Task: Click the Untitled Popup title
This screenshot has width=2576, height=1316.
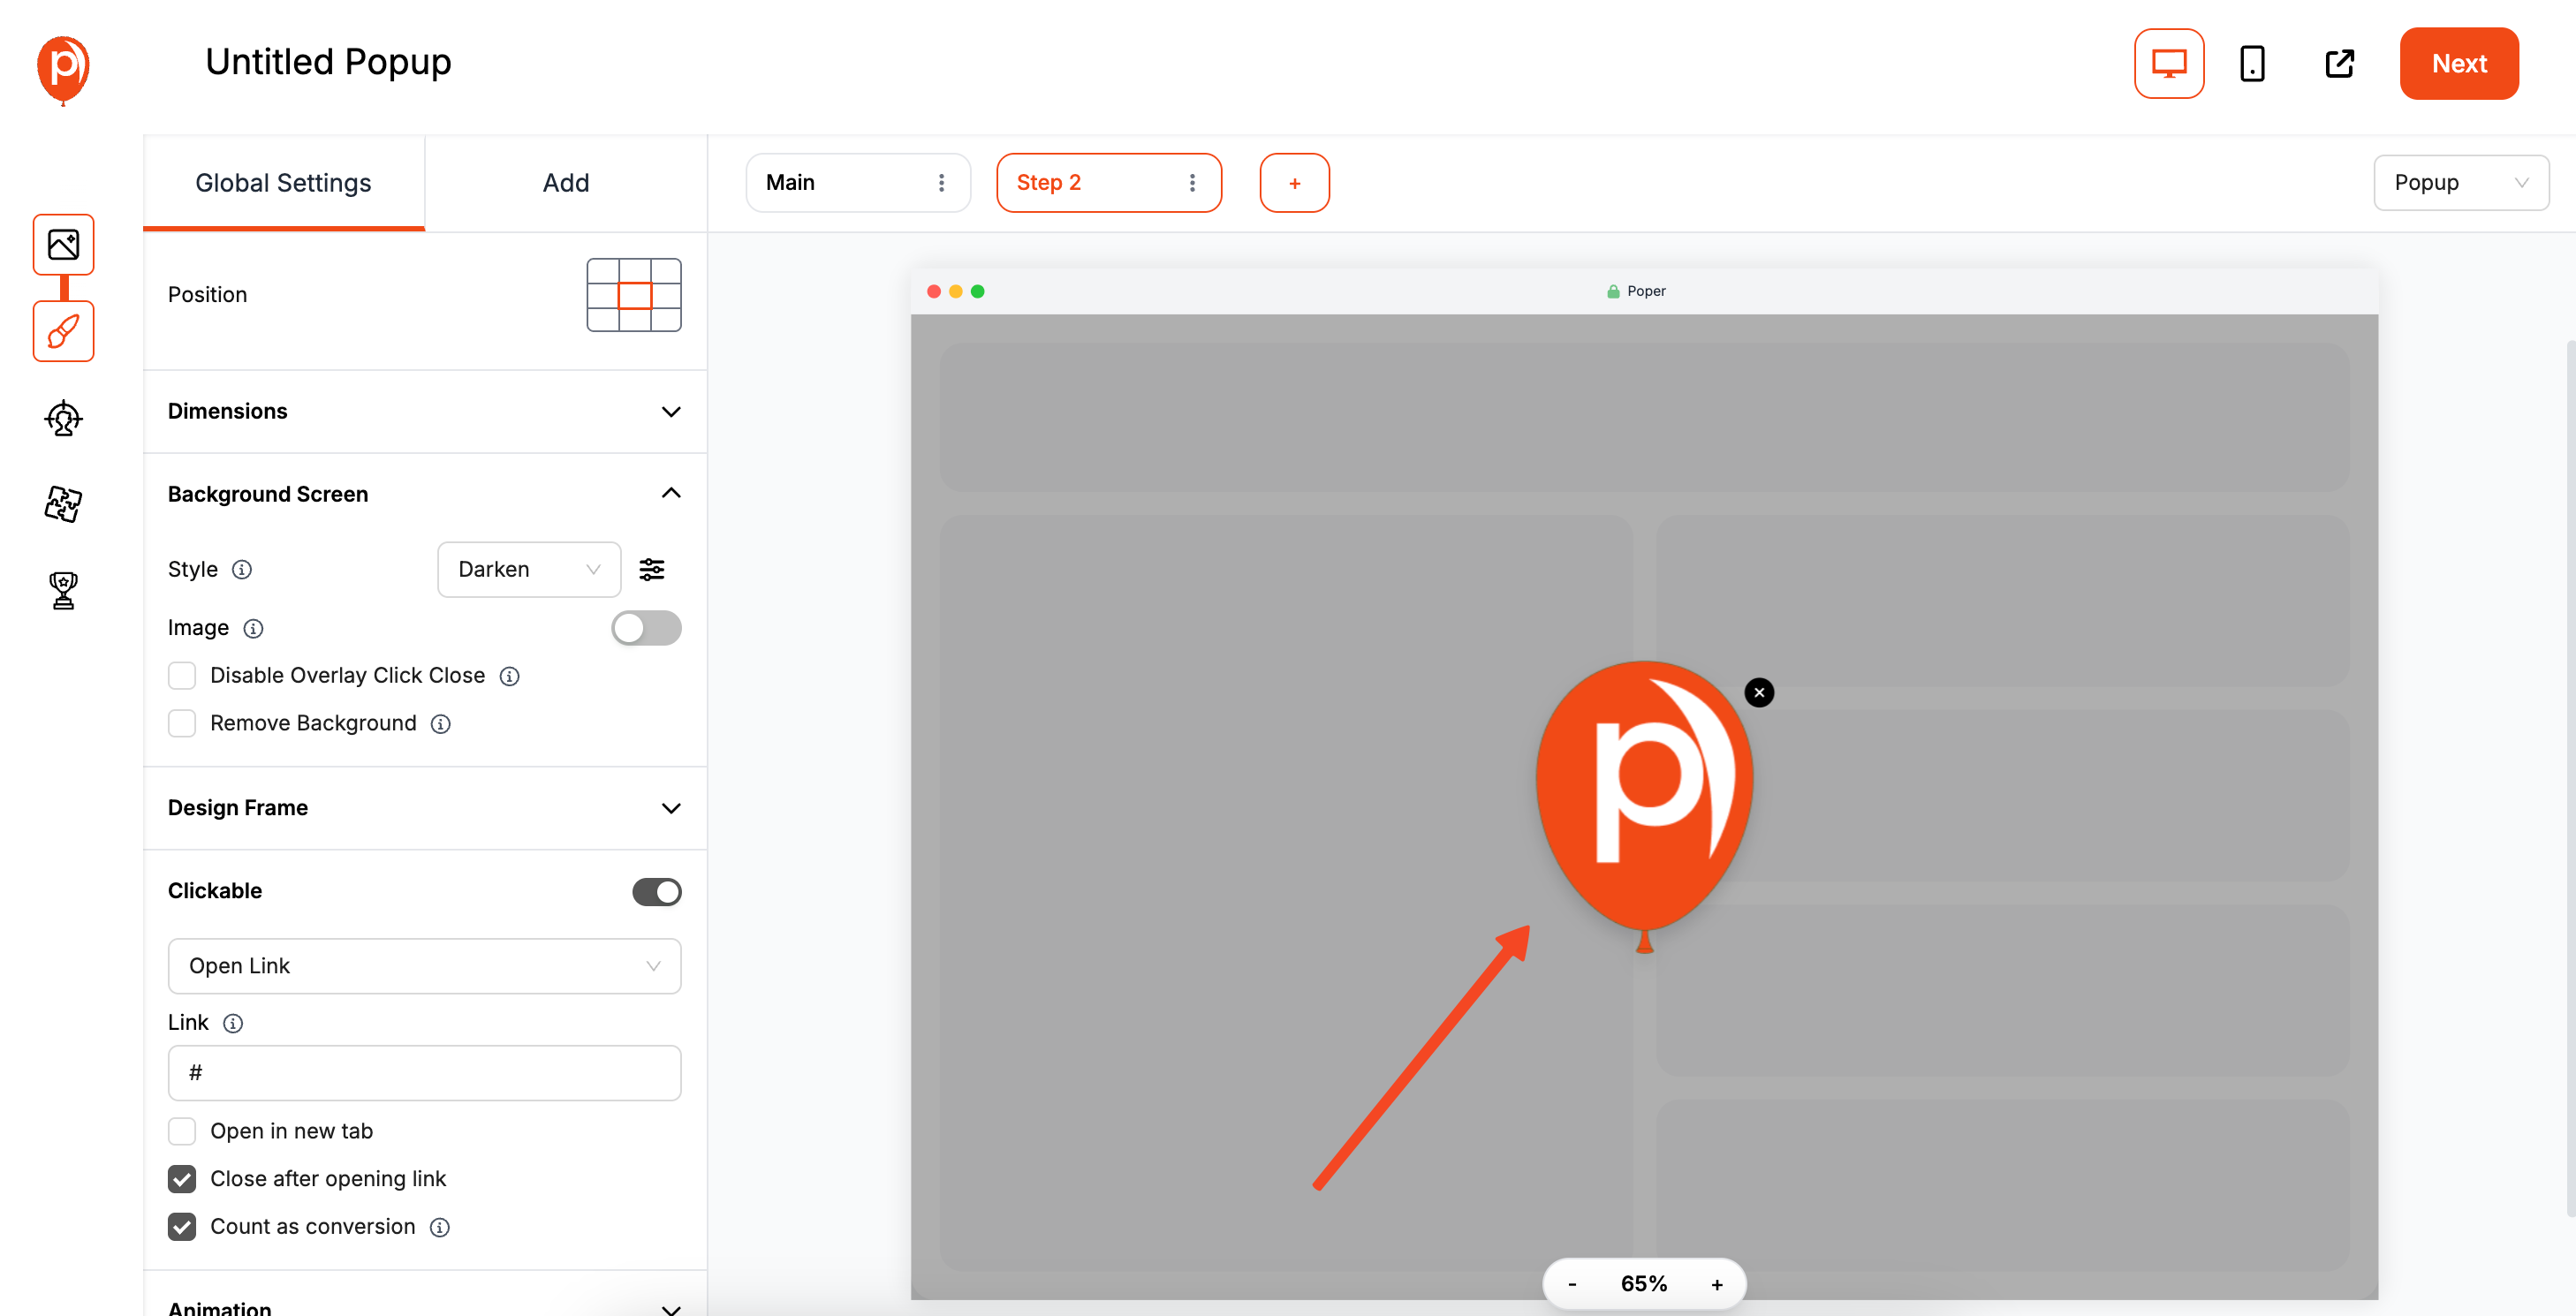Action: (328, 62)
